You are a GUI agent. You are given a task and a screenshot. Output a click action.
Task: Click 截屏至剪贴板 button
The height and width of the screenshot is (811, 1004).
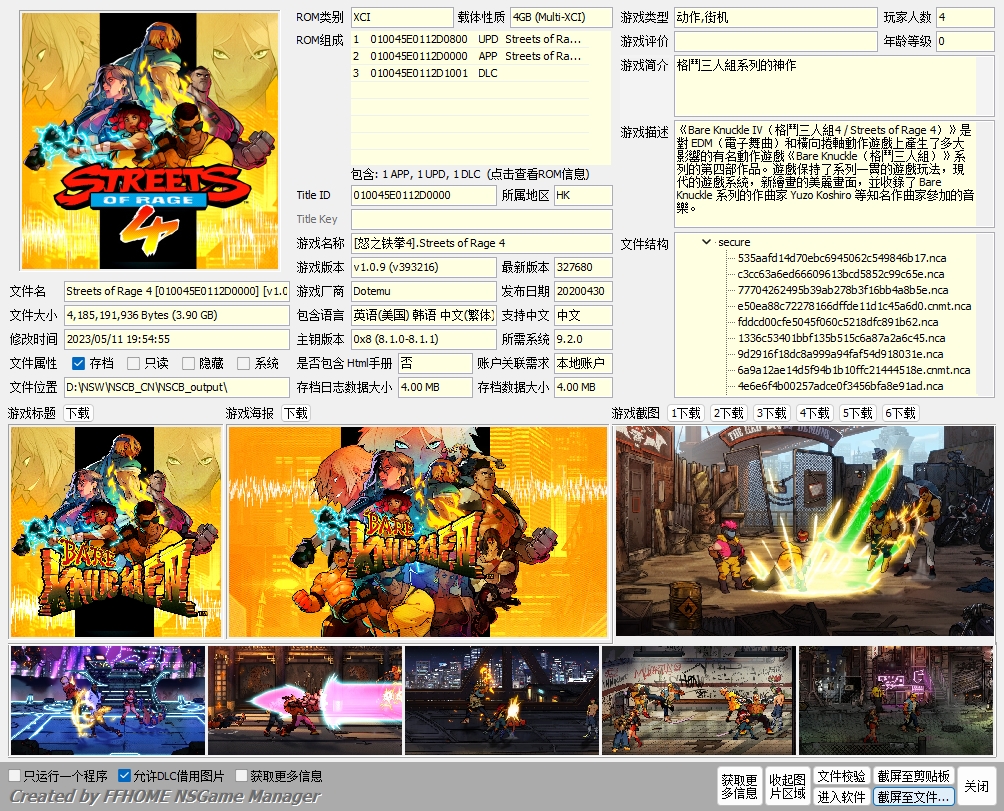(x=914, y=776)
